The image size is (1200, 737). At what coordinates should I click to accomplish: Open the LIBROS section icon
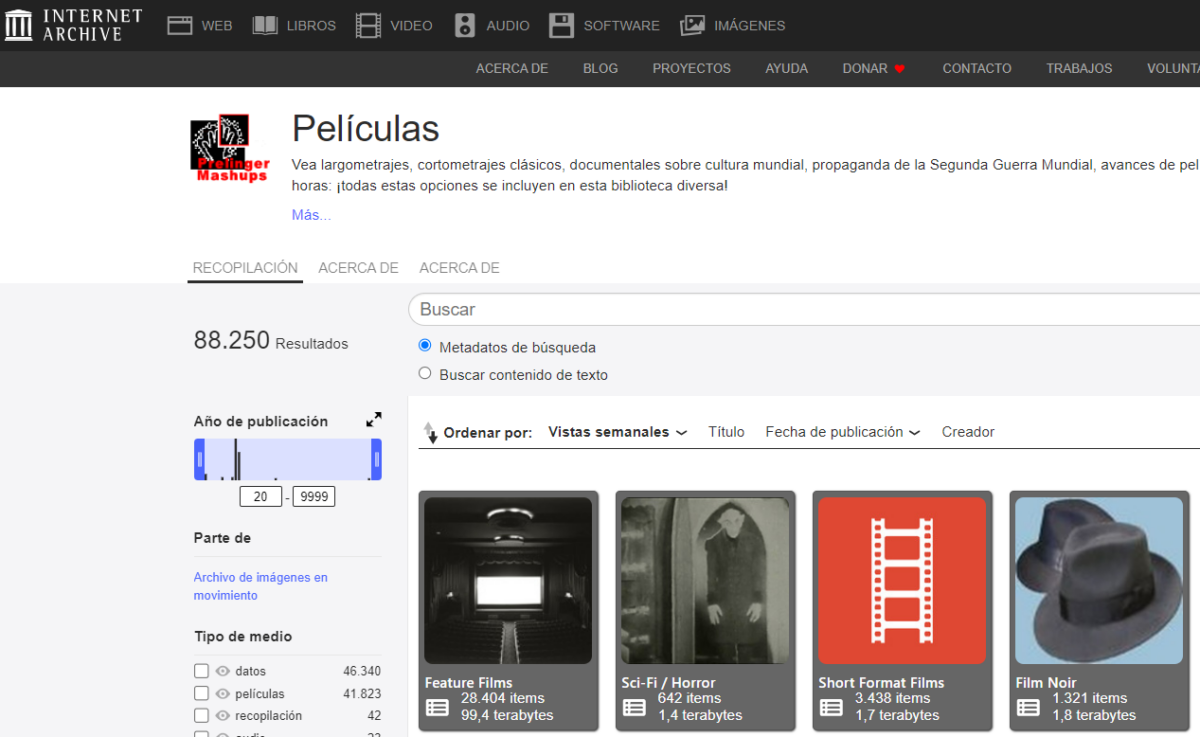(x=264, y=25)
